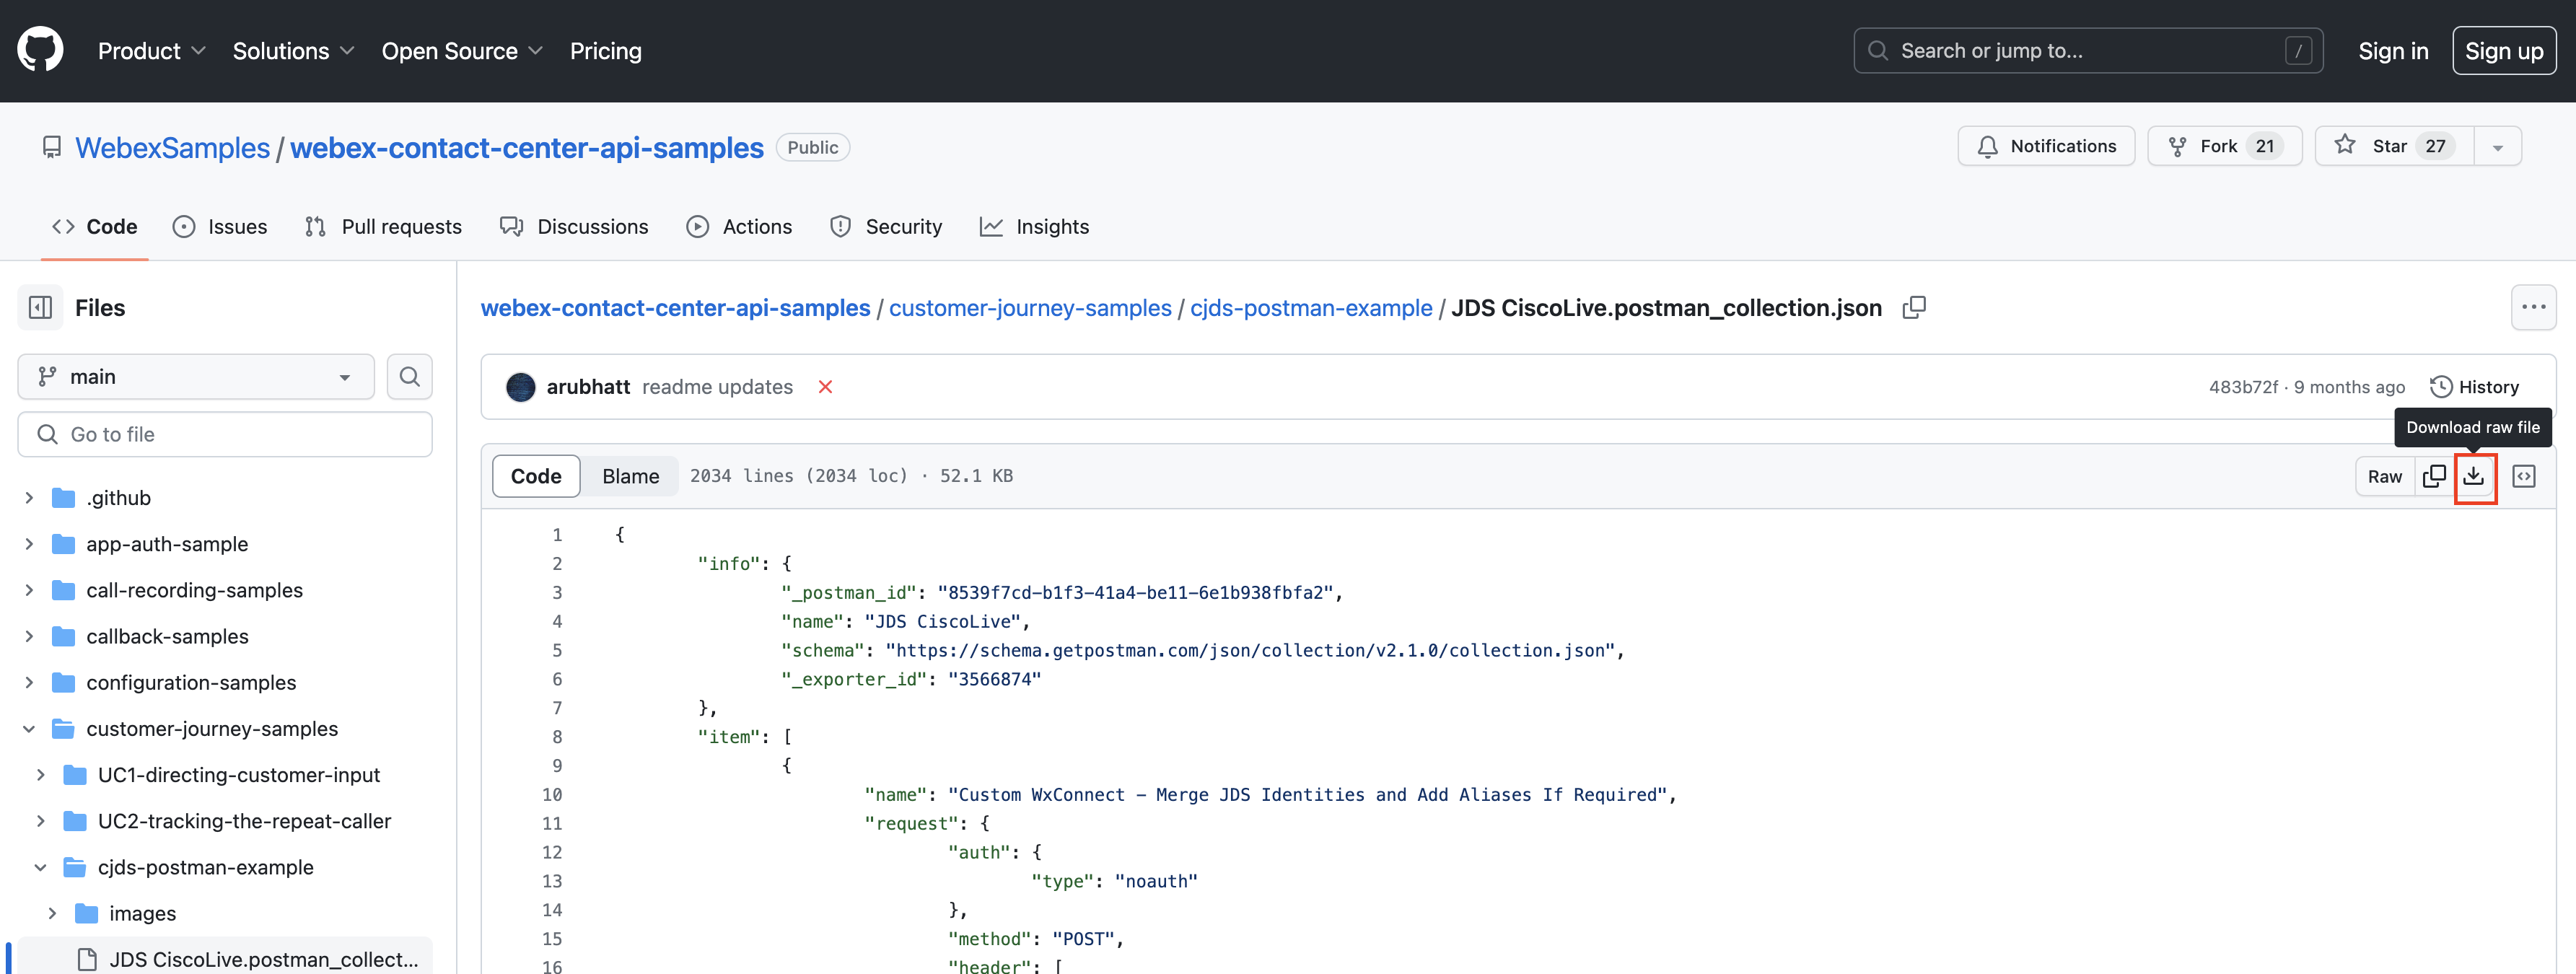The width and height of the screenshot is (2576, 974).
Task: Open the symbols panel icon
Action: [x=2524, y=477]
